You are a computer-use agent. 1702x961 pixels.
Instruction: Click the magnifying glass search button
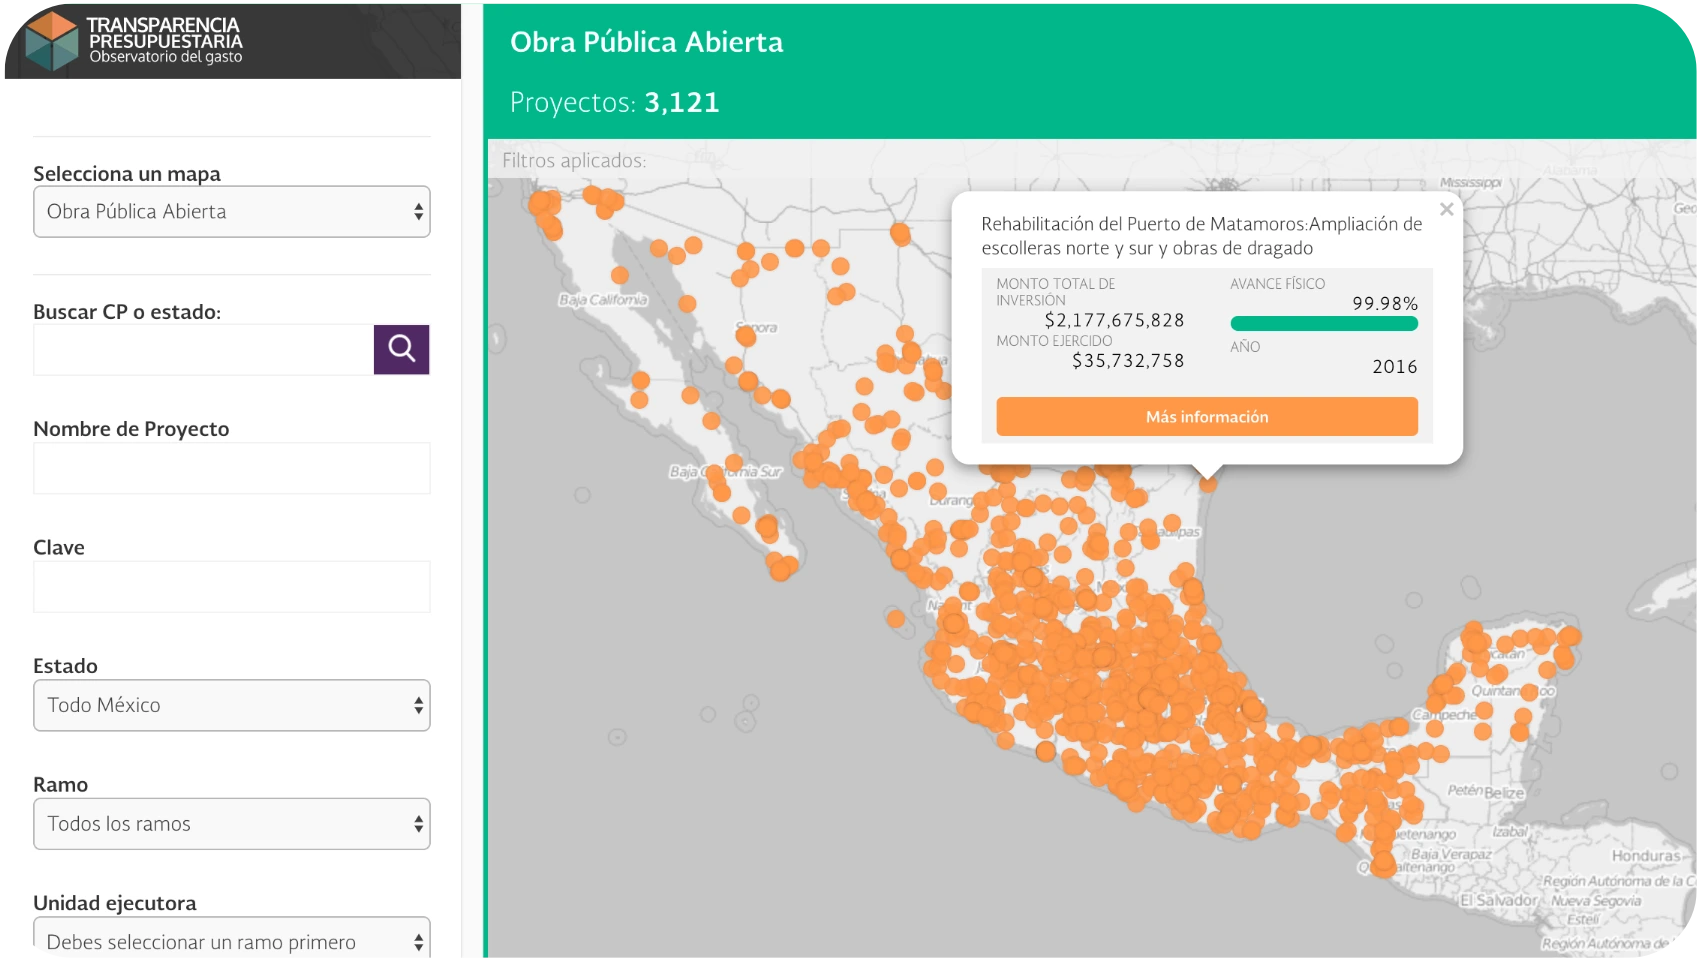coord(401,349)
